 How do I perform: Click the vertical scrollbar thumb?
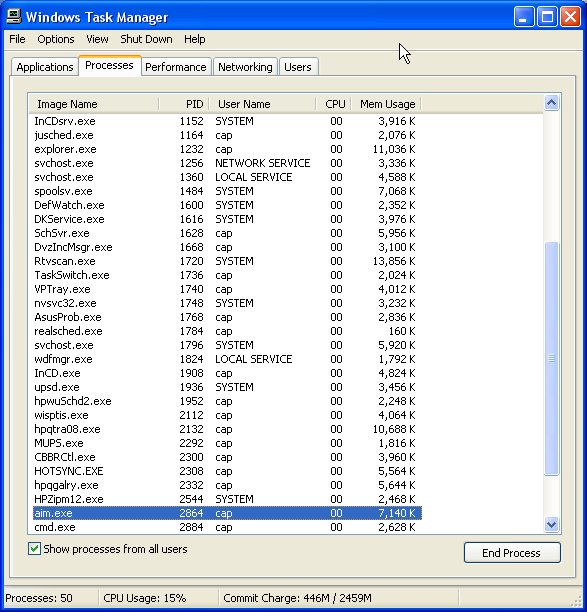pyautogui.click(x=551, y=358)
